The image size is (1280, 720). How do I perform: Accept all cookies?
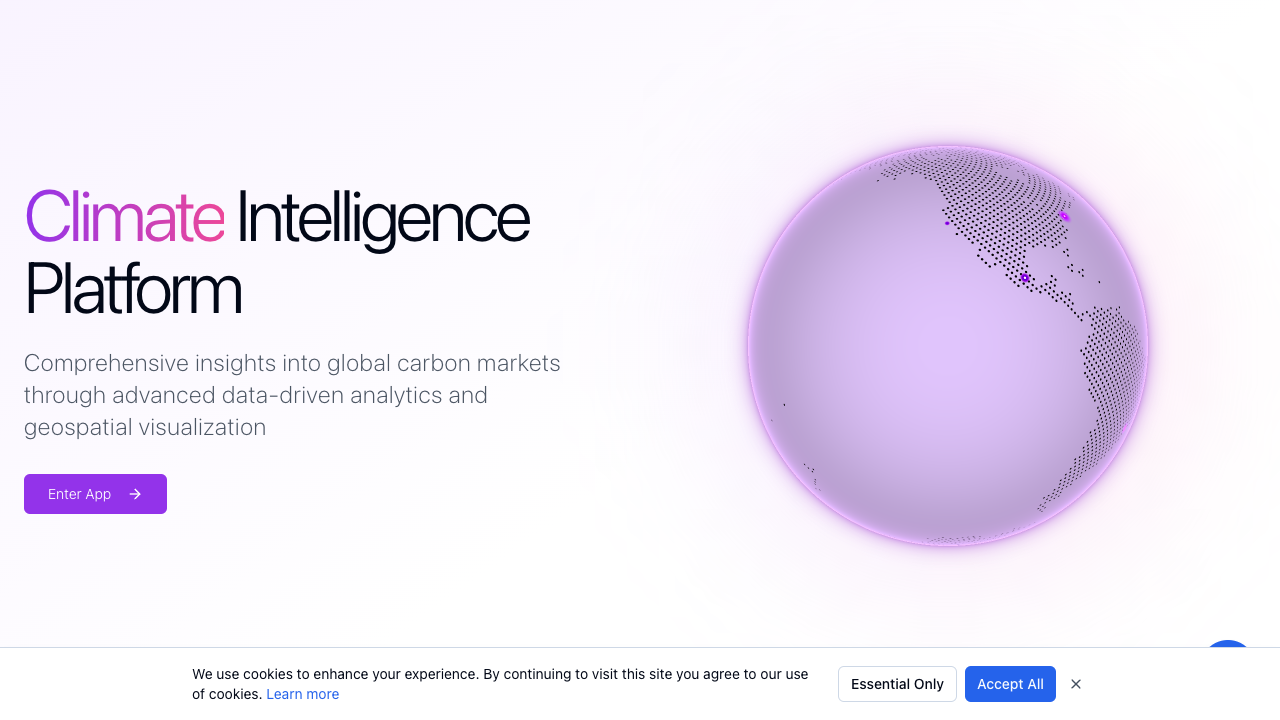coord(1010,684)
